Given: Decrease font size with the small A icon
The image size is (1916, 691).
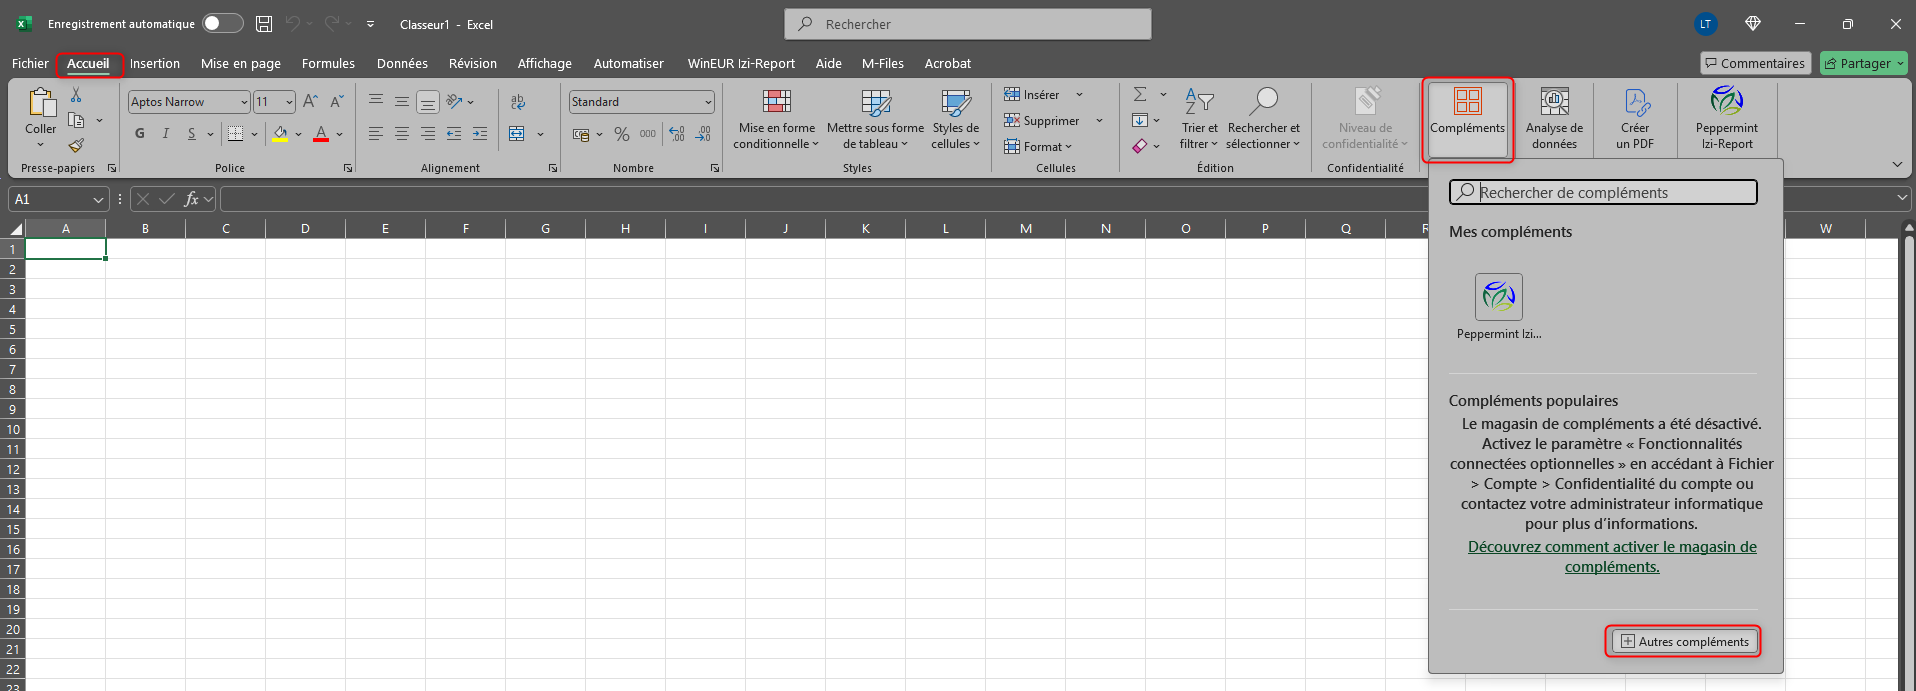Looking at the screenshot, I should coord(336,101).
